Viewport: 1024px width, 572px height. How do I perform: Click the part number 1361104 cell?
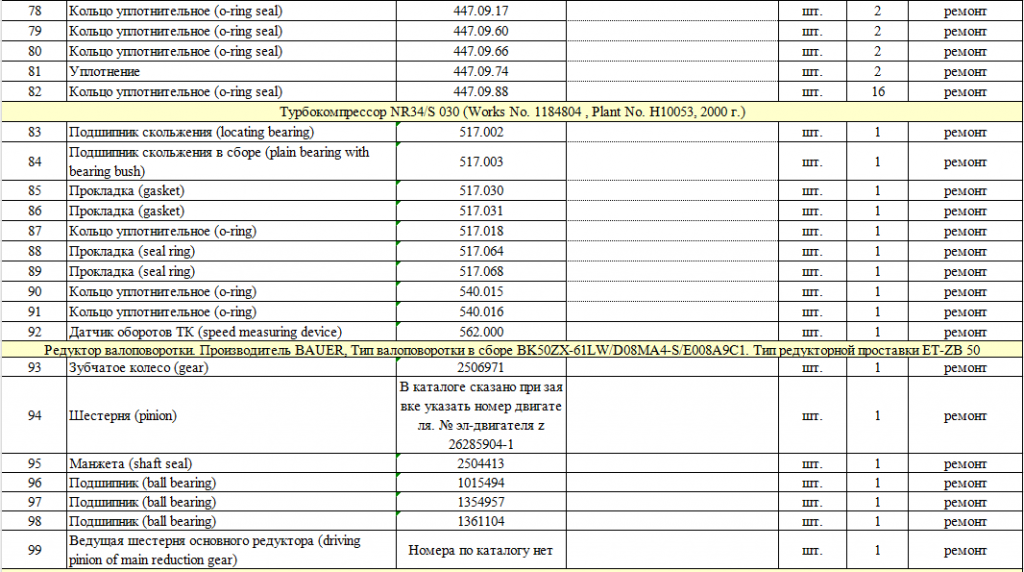click(x=481, y=521)
